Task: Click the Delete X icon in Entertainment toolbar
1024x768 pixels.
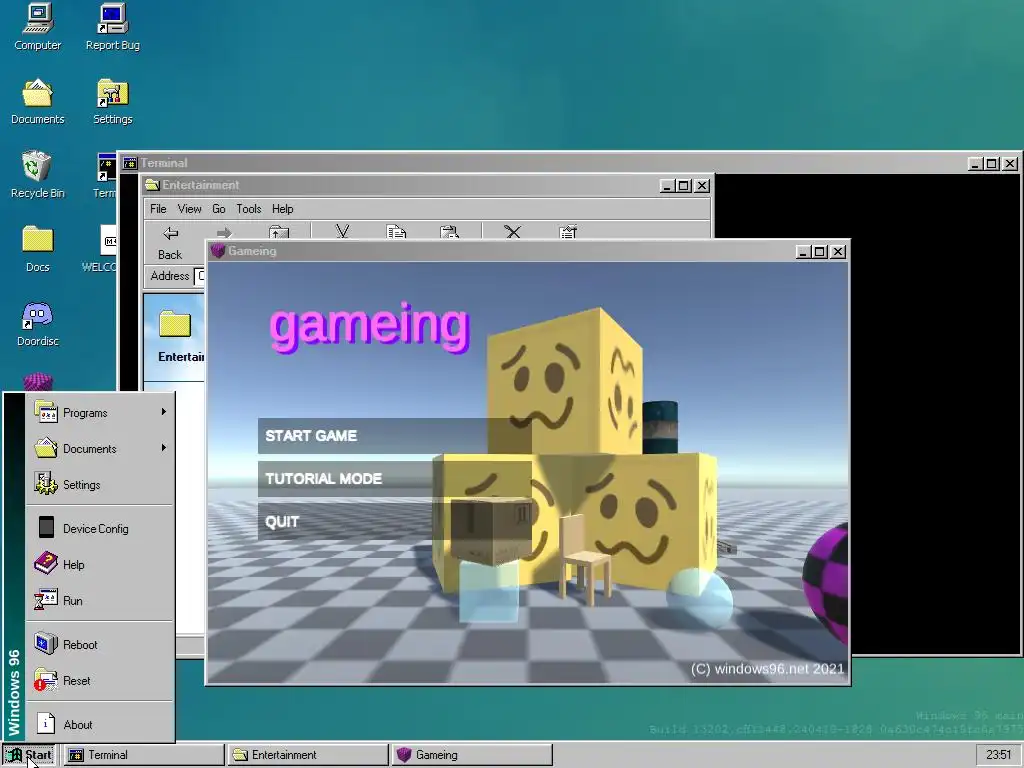Action: pos(513,232)
